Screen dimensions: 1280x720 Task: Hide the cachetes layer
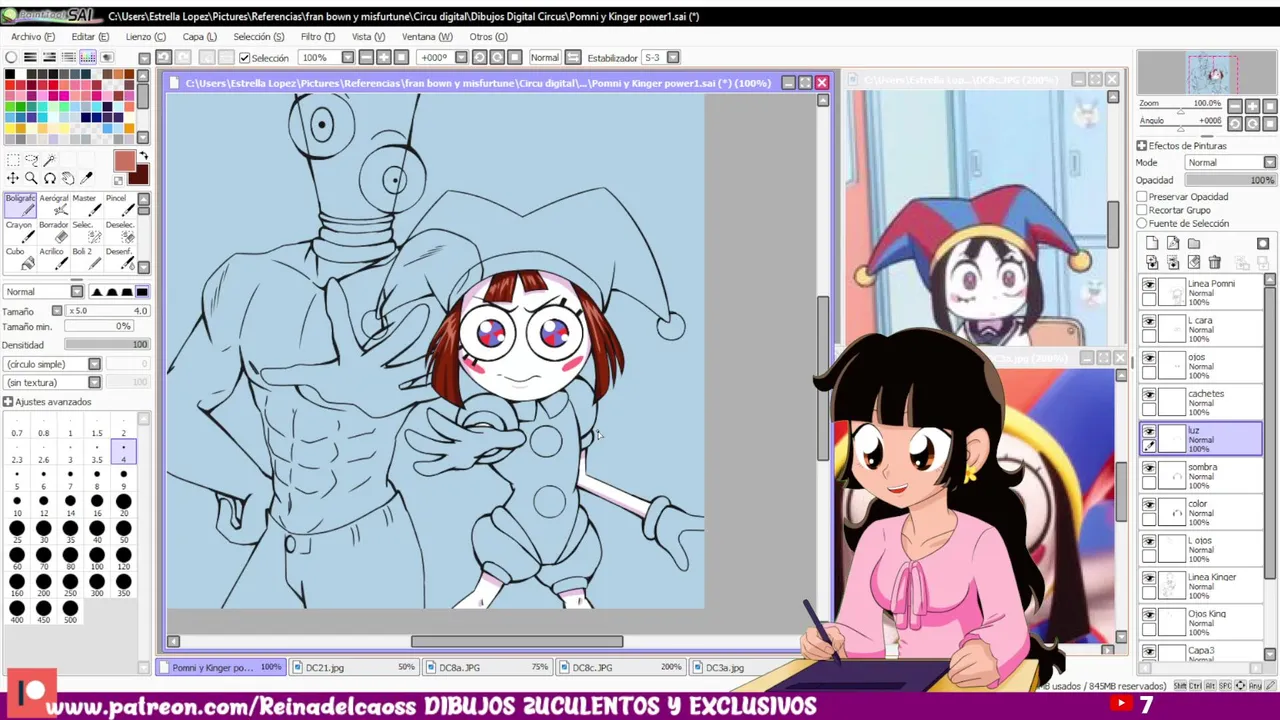click(1149, 395)
